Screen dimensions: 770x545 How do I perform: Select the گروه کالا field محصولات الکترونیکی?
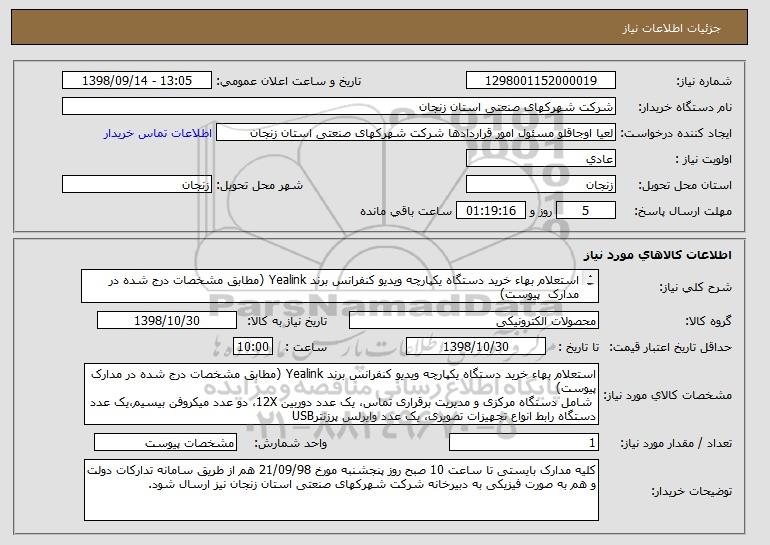474,321
